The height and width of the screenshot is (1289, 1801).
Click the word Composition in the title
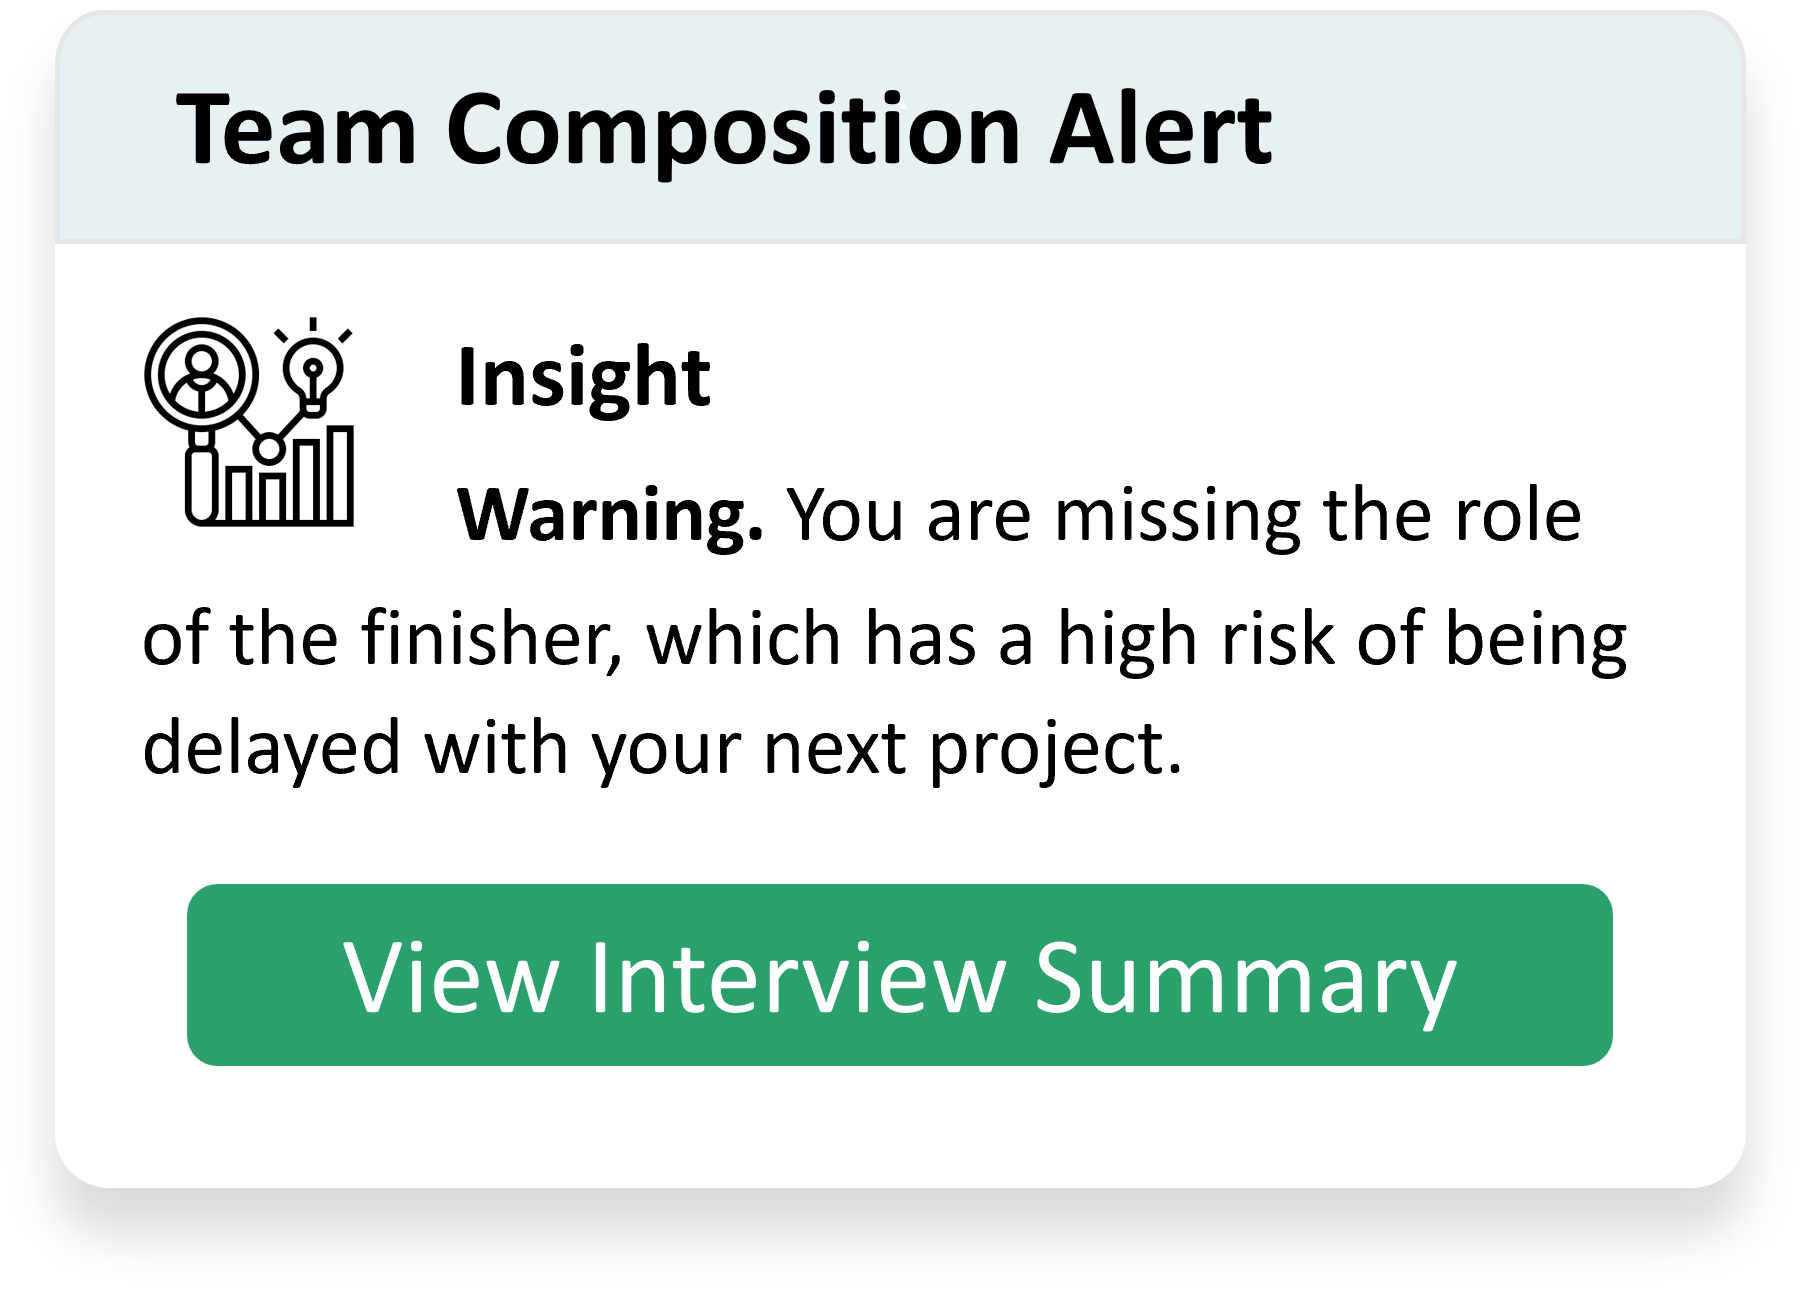pyautogui.click(x=732, y=130)
